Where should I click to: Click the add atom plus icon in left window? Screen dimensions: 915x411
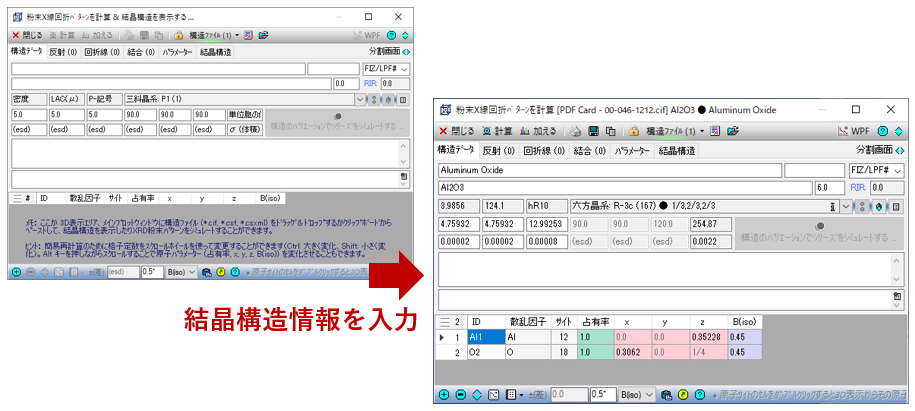(16, 272)
